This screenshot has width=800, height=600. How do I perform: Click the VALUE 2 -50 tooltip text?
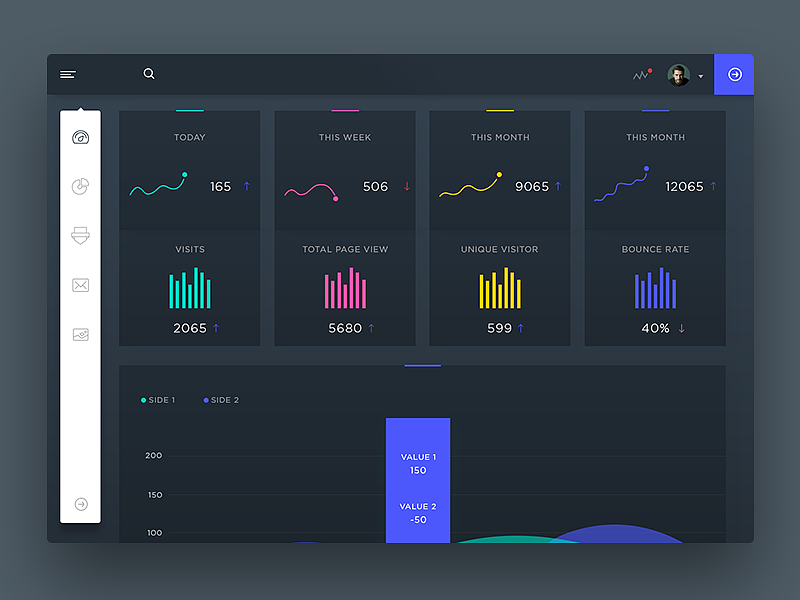coord(418,513)
